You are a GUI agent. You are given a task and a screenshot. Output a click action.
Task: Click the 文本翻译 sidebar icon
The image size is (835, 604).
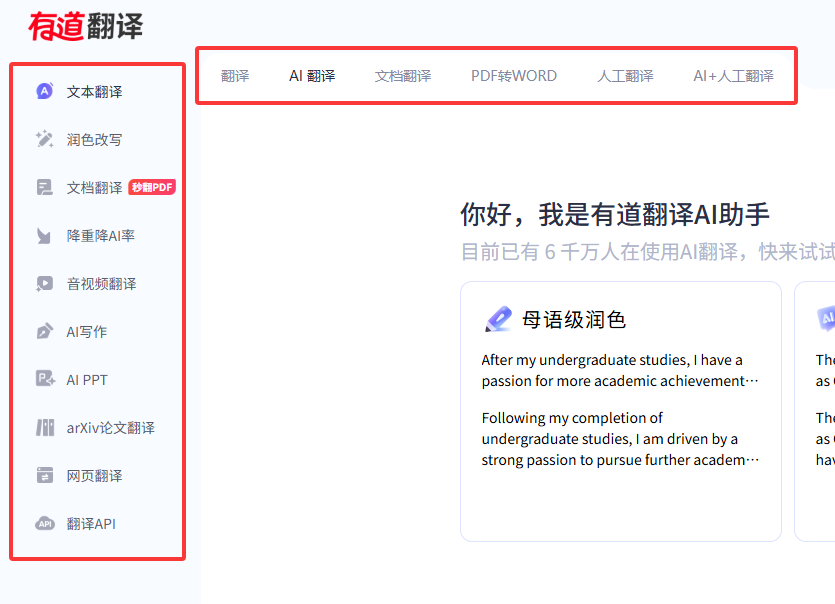click(x=45, y=91)
